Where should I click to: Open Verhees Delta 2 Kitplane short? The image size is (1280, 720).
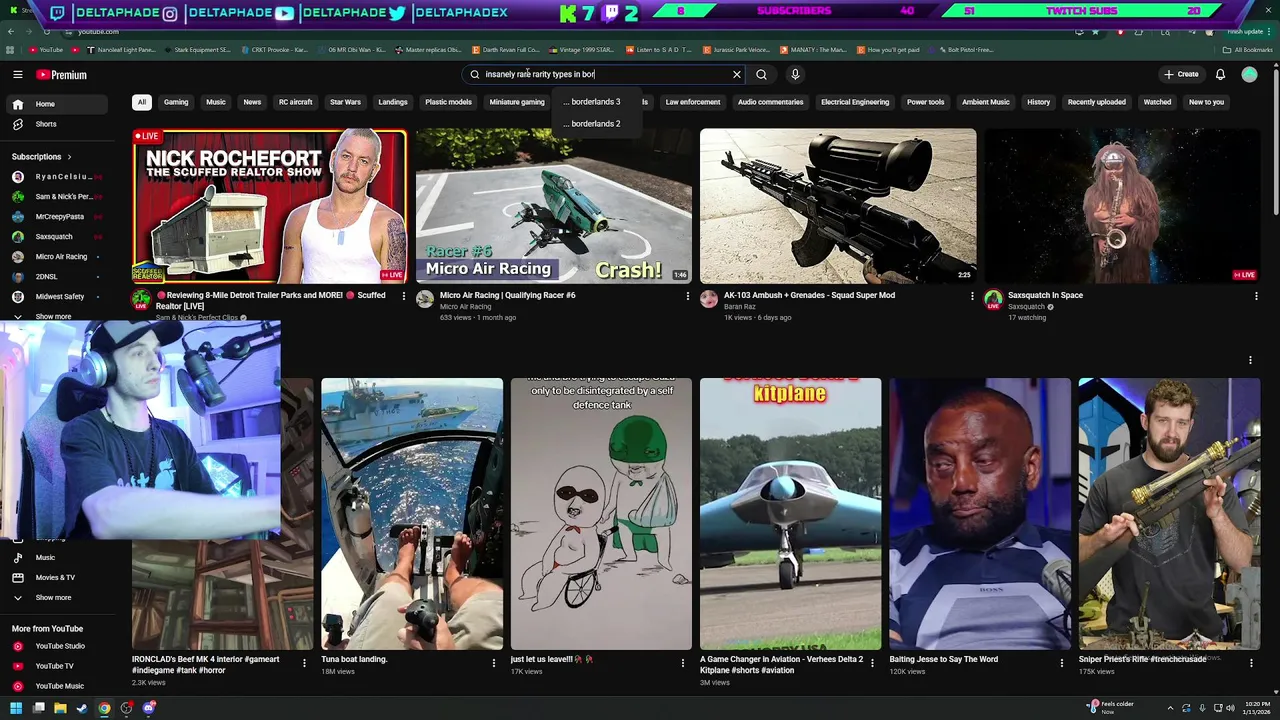pos(791,514)
